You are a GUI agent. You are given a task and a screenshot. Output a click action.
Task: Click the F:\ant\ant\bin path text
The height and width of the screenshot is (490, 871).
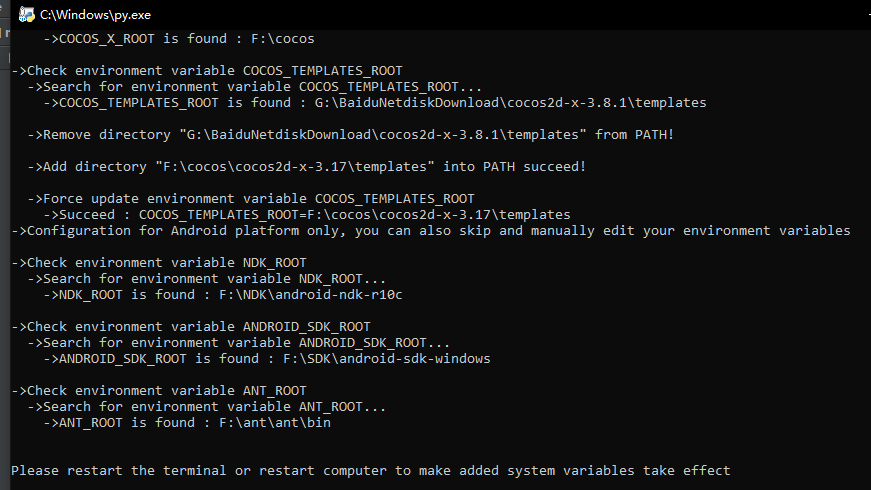tap(275, 423)
